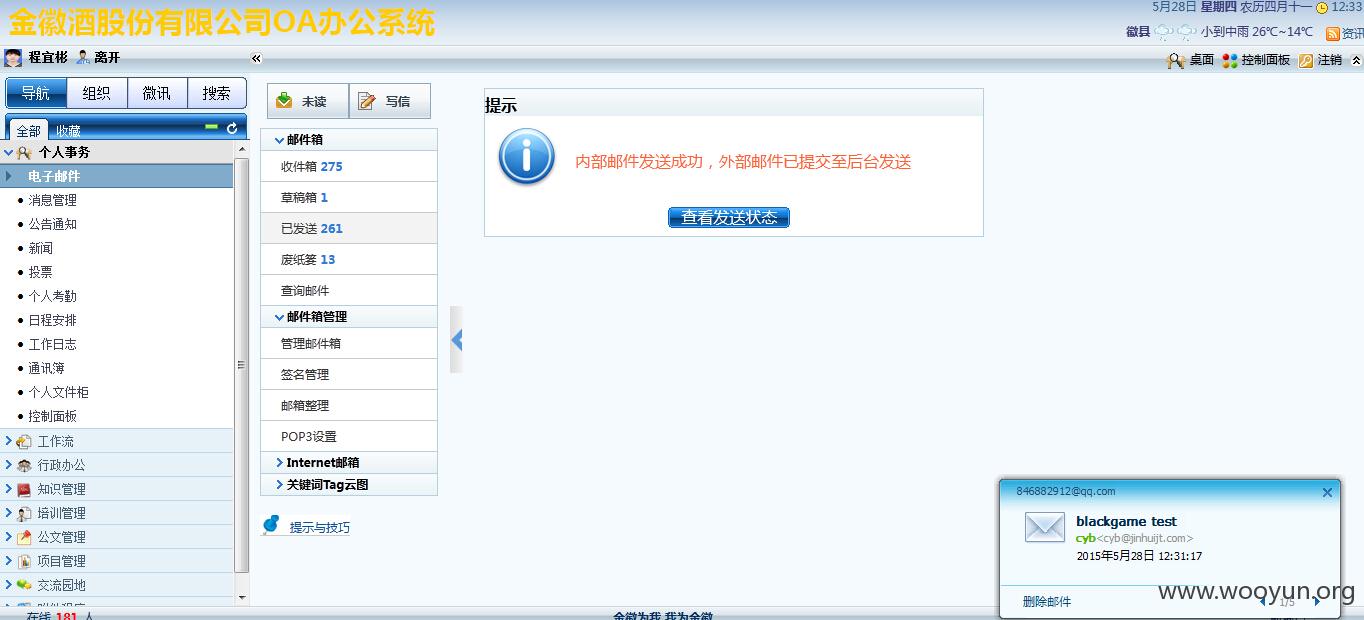Open the 提示与技巧 link
This screenshot has width=1364, height=620.
point(319,527)
